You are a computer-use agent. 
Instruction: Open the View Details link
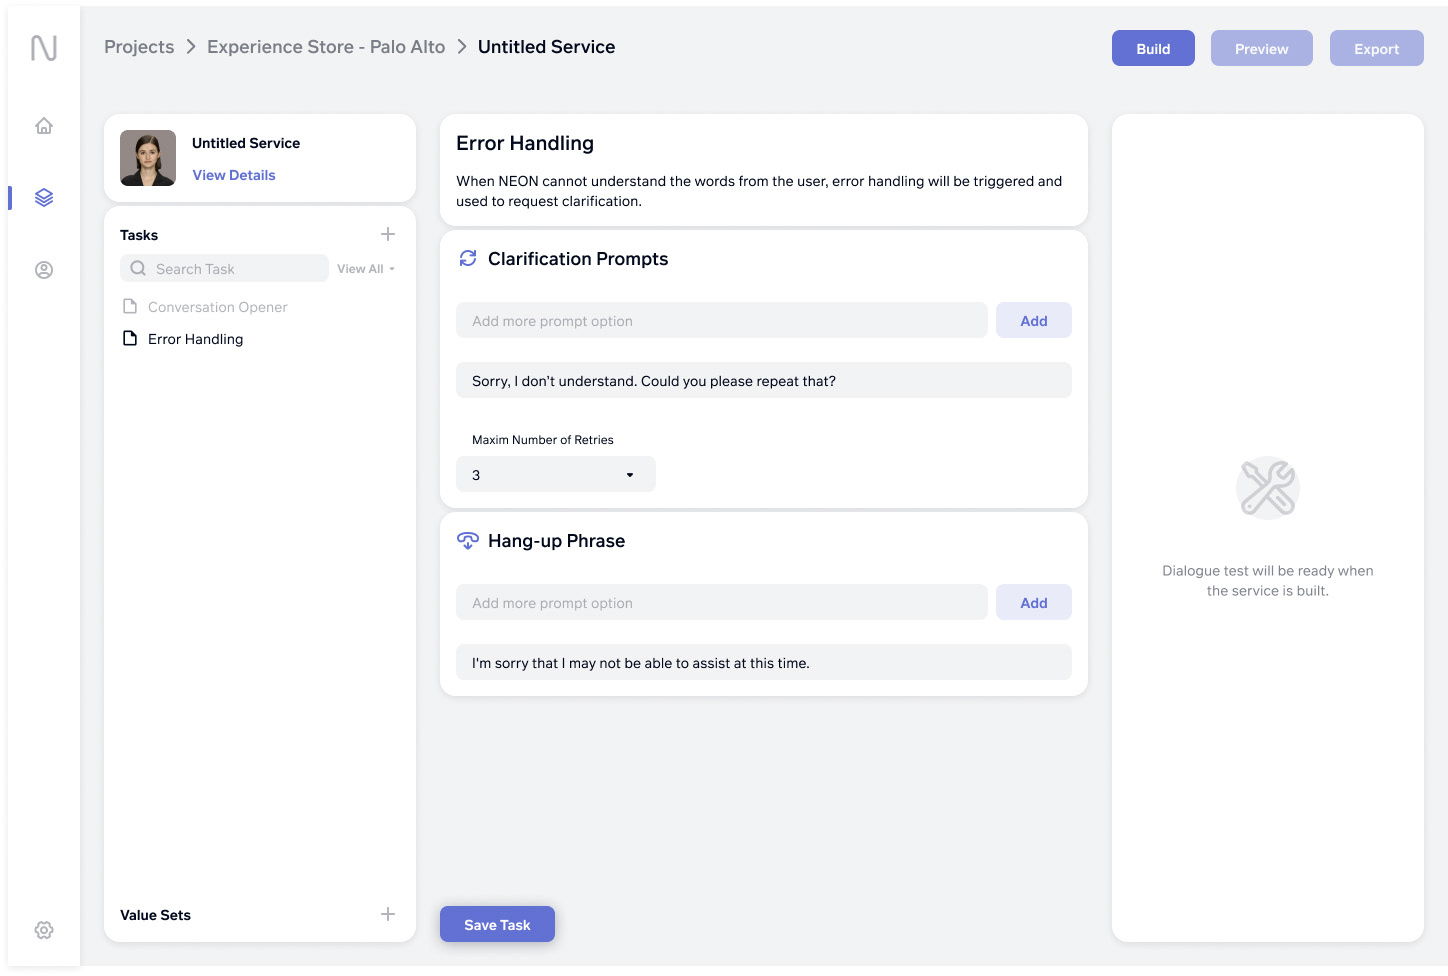tap(234, 175)
